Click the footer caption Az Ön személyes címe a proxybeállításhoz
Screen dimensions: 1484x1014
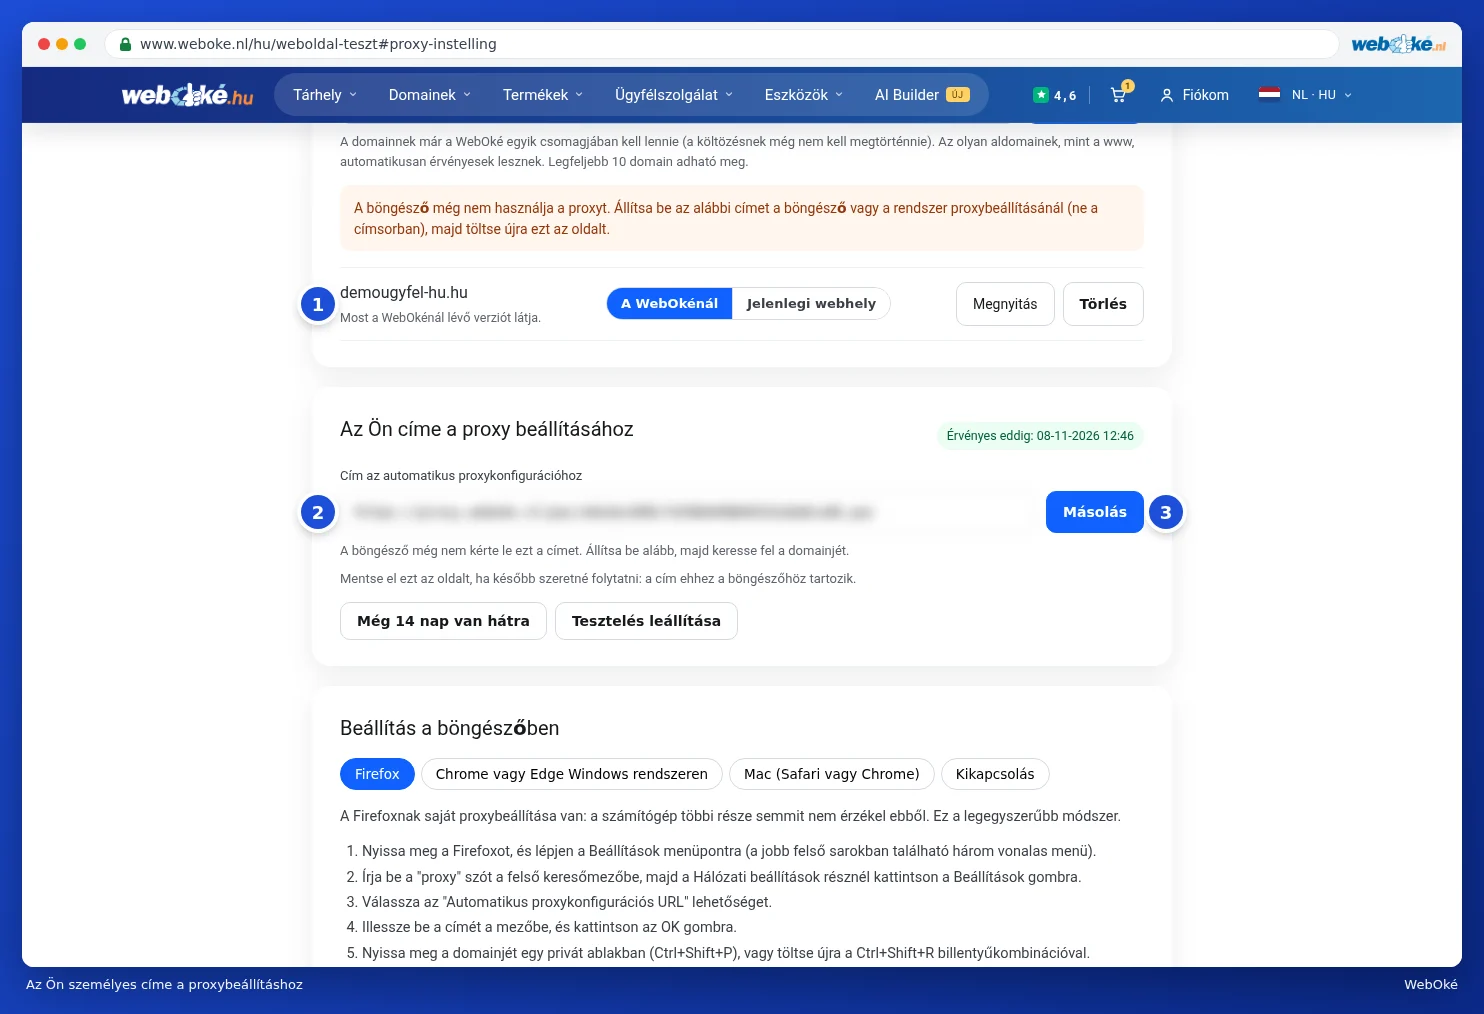pos(164,985)
